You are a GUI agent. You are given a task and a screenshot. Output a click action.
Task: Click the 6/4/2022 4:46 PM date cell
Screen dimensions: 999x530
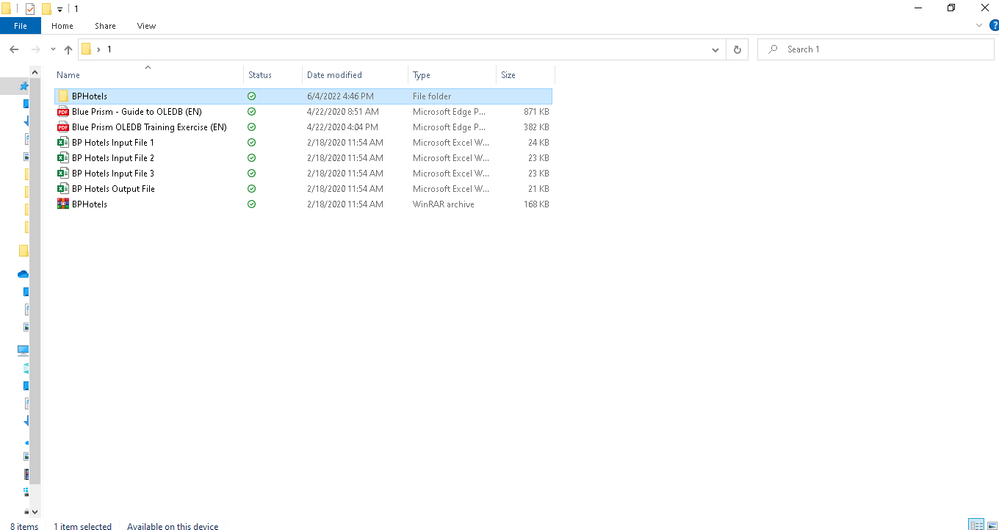click(340, 96)
